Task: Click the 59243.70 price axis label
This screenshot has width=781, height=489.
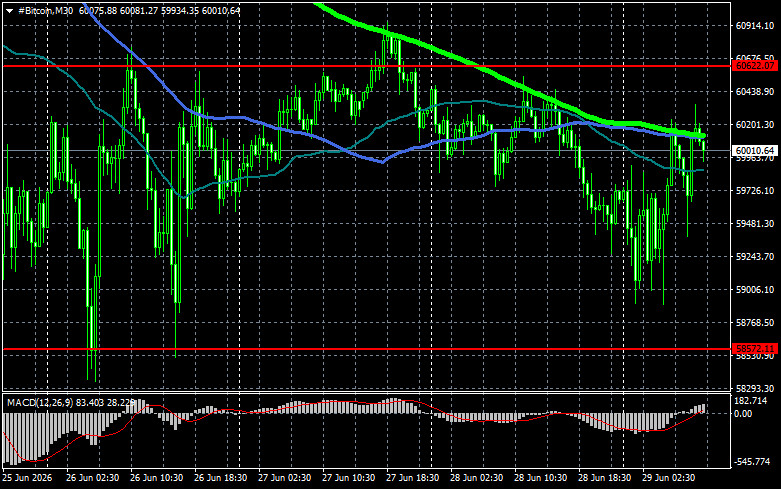Action: [755, 256]
